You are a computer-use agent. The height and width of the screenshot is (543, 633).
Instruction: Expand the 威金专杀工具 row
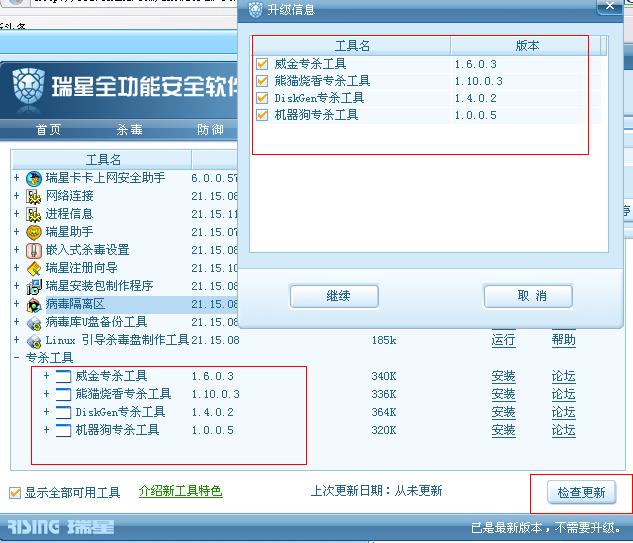coord(46,376)
